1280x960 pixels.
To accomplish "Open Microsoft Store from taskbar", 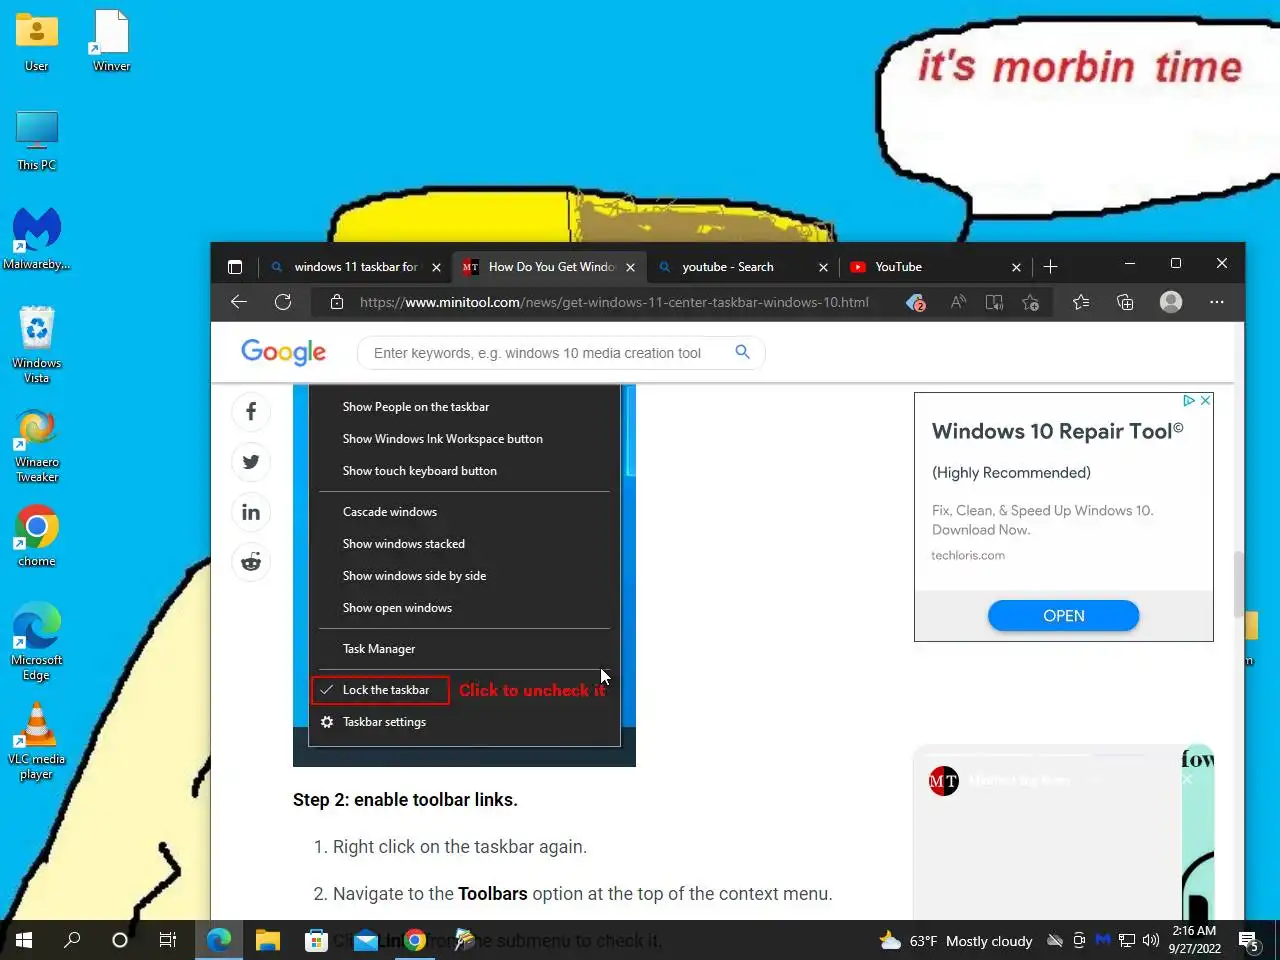I will [x=316, y=940].
